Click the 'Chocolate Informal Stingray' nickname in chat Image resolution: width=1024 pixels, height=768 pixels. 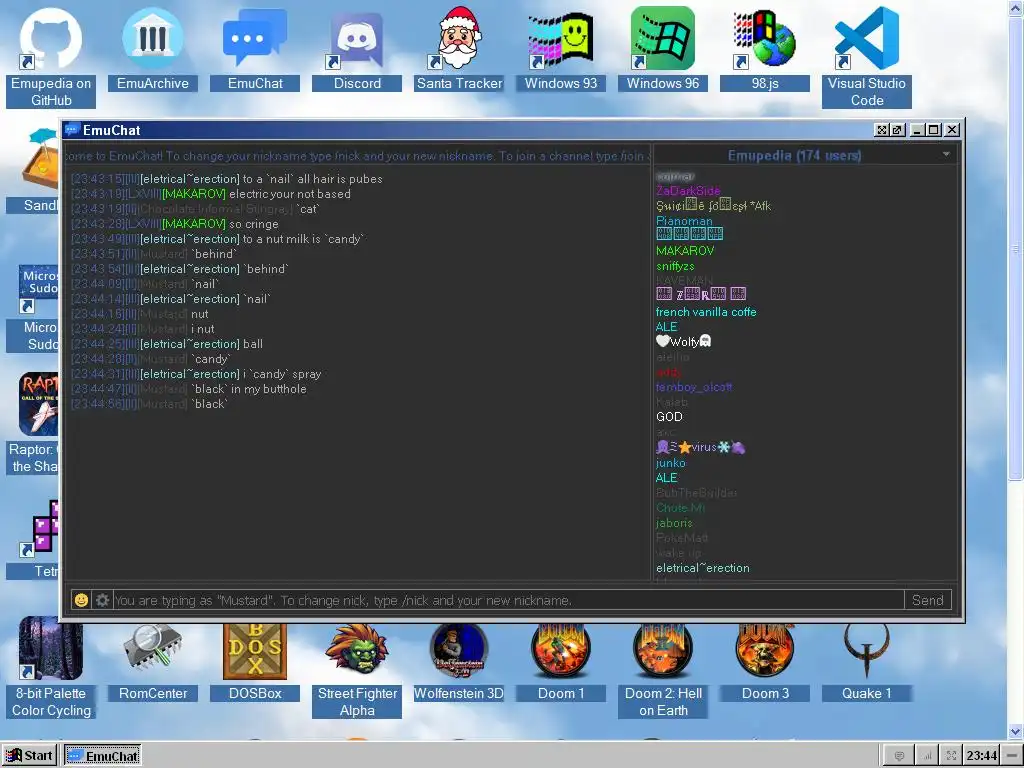pyautogui.click(x=216, y=209)
